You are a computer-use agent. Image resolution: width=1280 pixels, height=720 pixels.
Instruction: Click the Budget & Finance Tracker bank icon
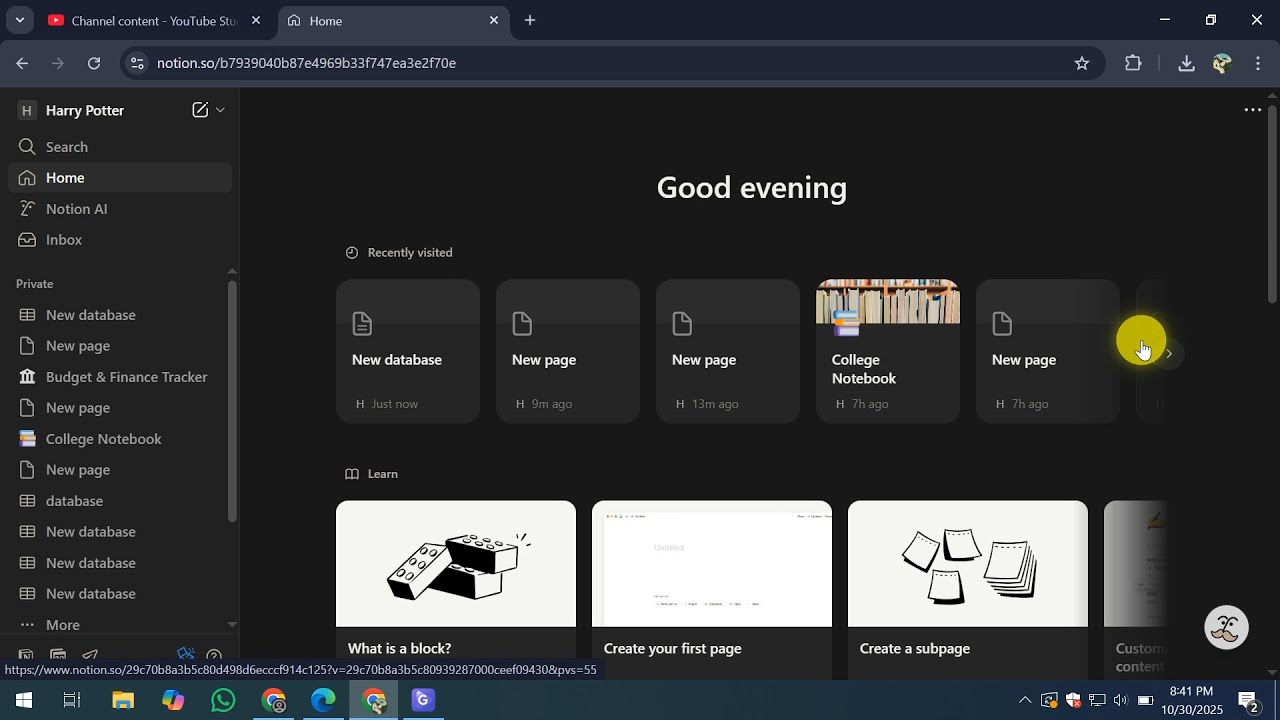pos(27,377)
